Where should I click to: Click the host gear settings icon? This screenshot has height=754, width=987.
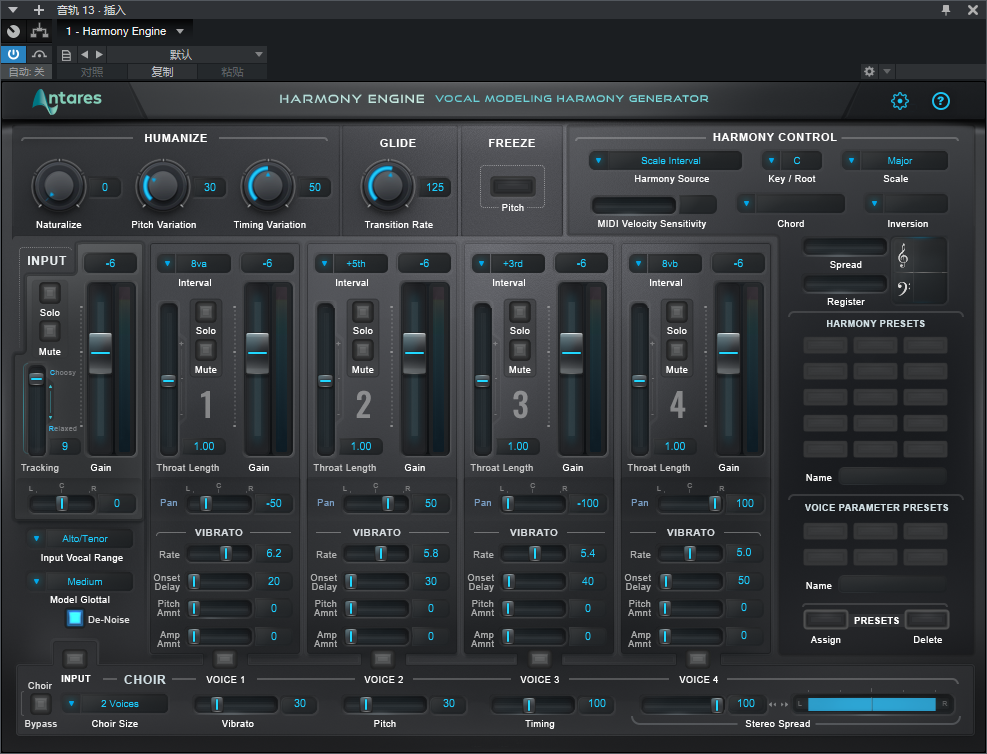point(869,71)
